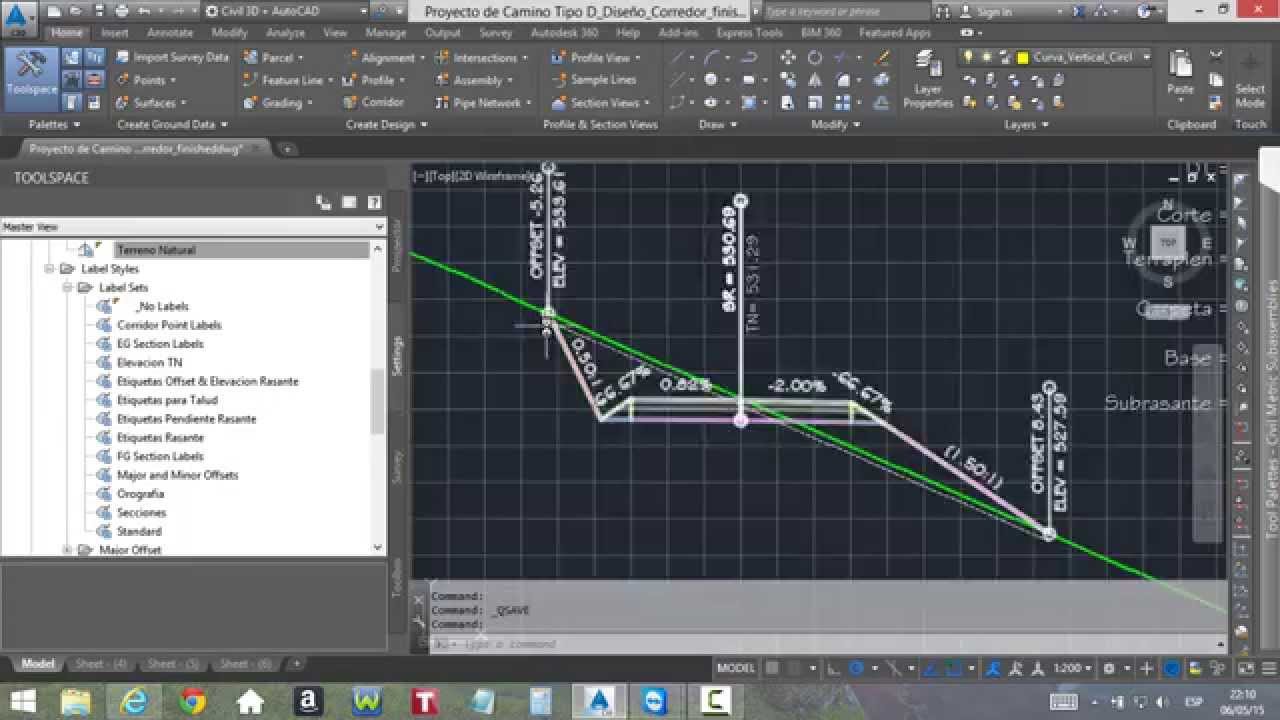Click Import Survey Data

point(171,57)
